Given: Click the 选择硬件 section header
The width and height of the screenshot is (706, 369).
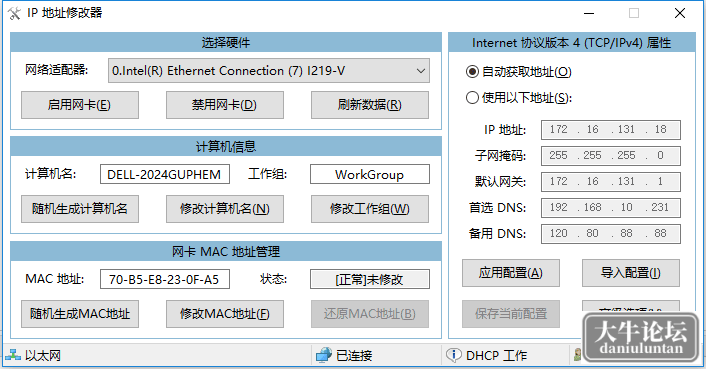Looking at the screenshot, I should click(x=226, y=42).
